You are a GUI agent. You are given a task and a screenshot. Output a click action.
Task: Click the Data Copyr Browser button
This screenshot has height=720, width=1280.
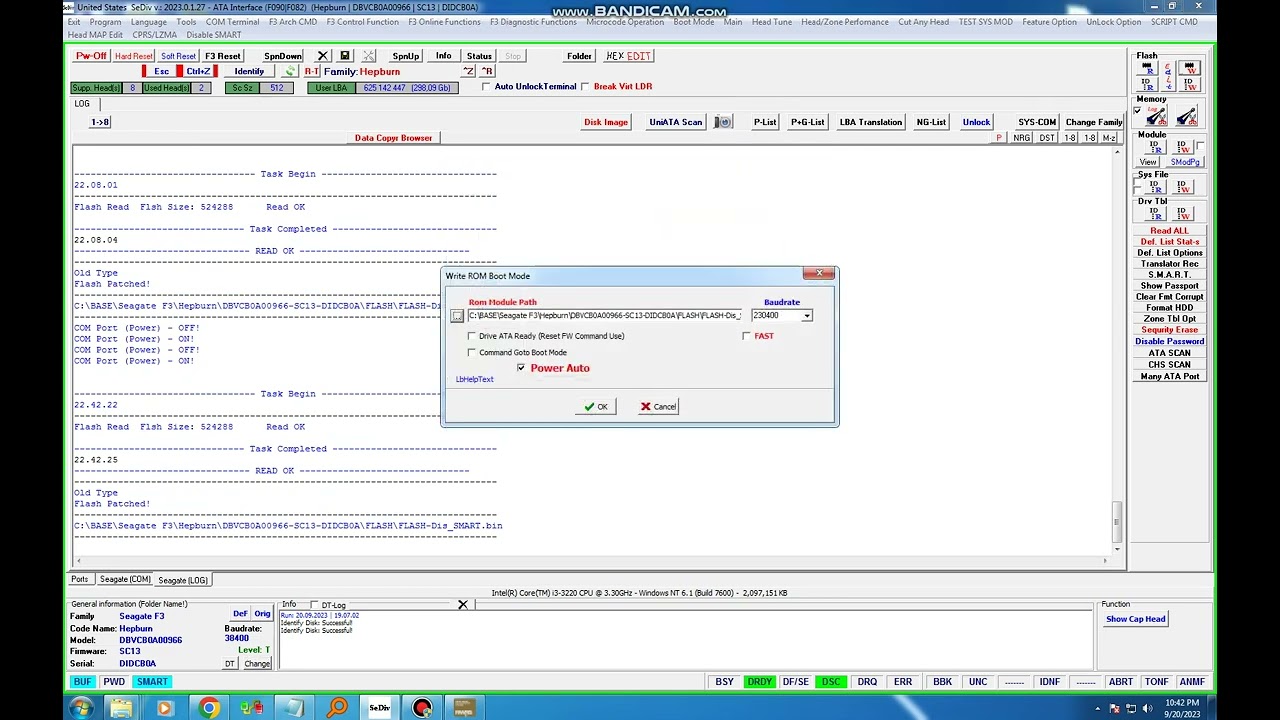point(393,138)
